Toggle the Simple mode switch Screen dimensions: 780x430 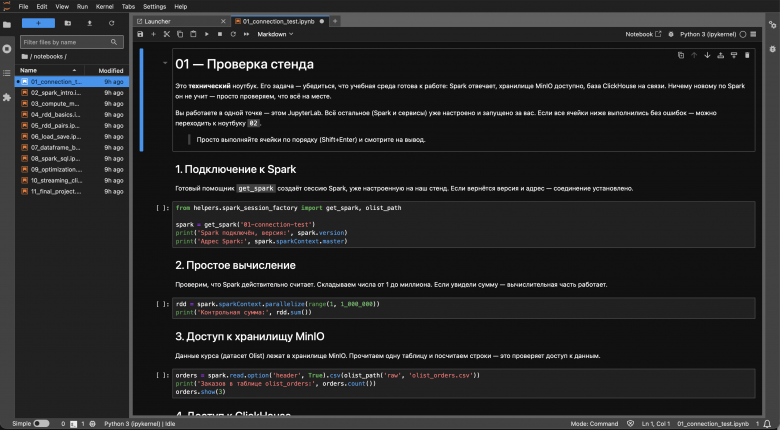(41, 424)
